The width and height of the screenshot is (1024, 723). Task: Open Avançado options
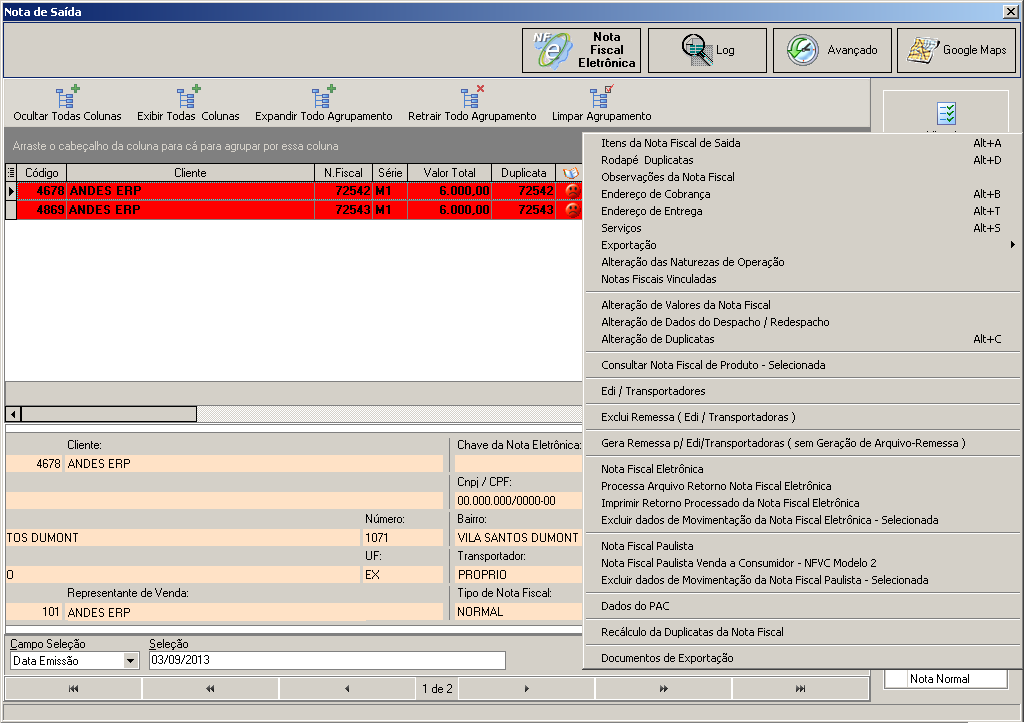[x=832, y=50]
